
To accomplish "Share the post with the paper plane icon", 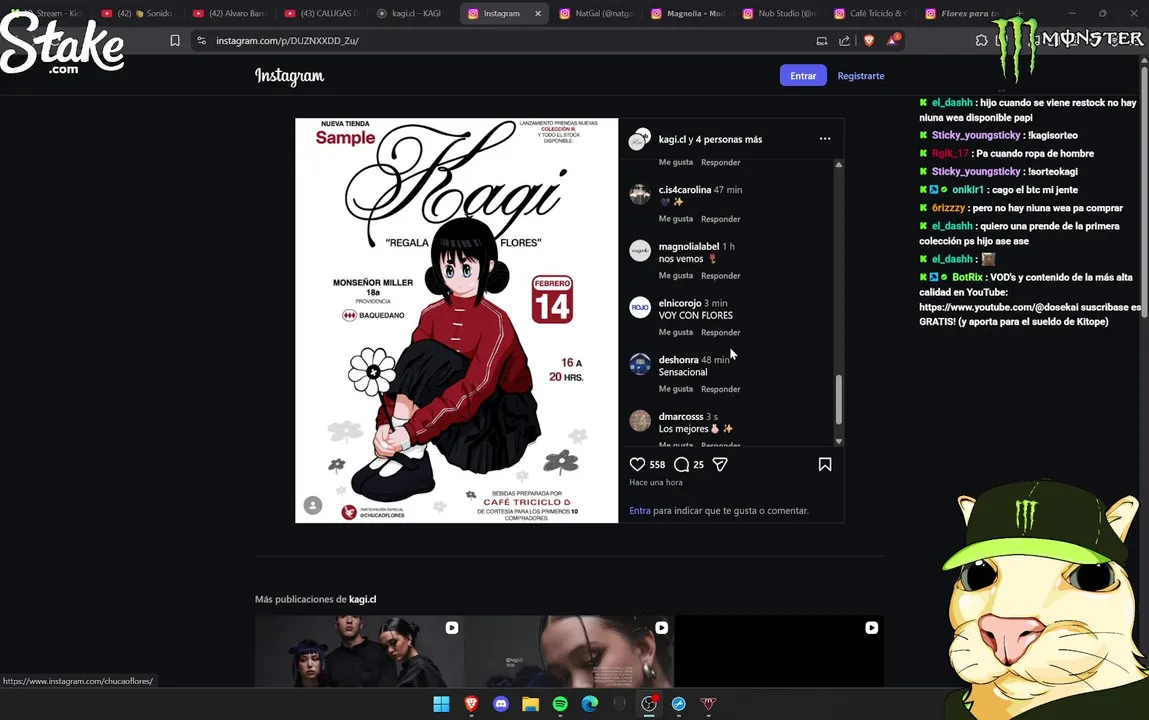I will point(720,464).
